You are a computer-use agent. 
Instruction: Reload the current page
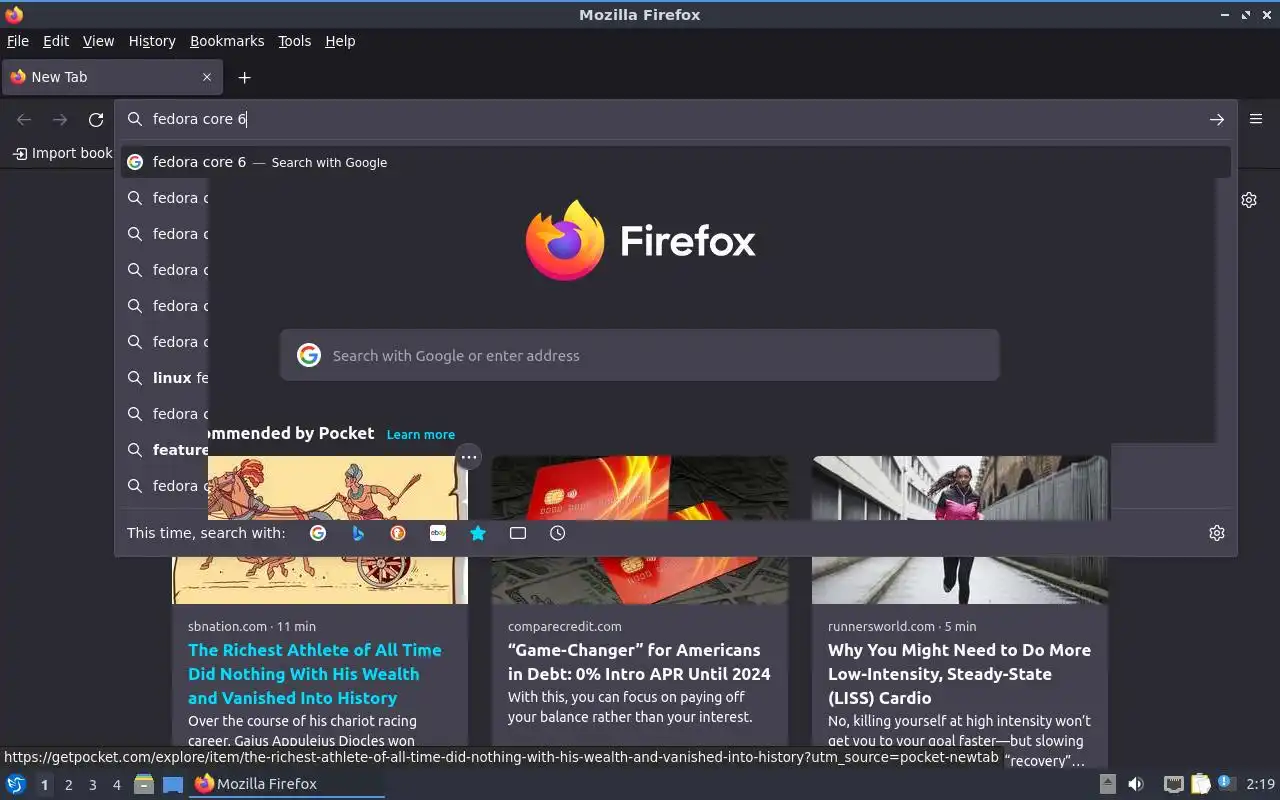pyautogui.click(x=96, y=119)
